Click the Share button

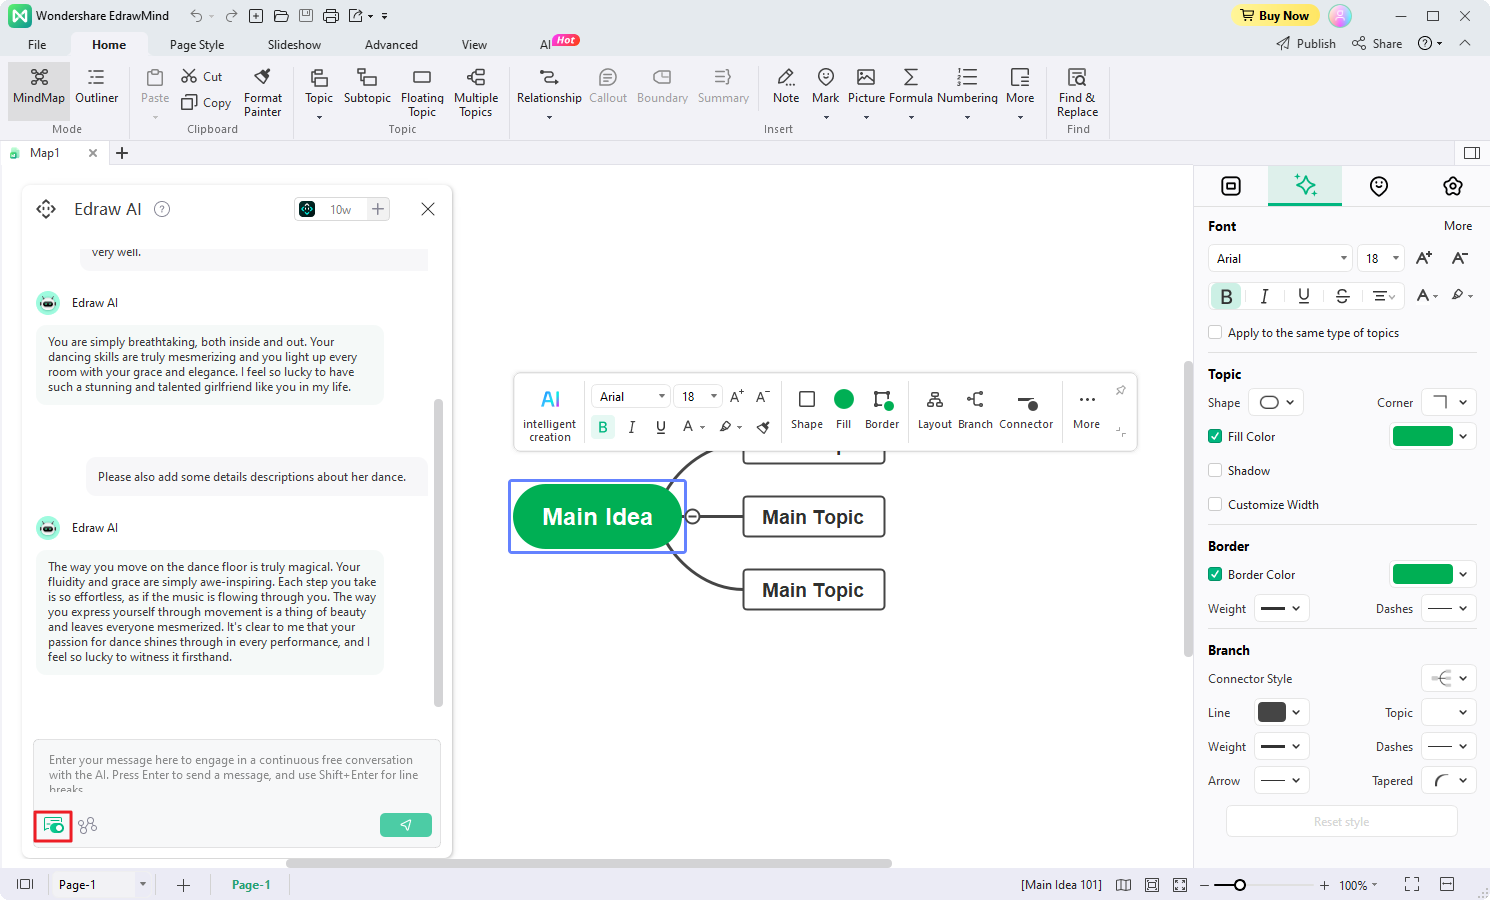pyautogui.click(x=1377, y=44)
